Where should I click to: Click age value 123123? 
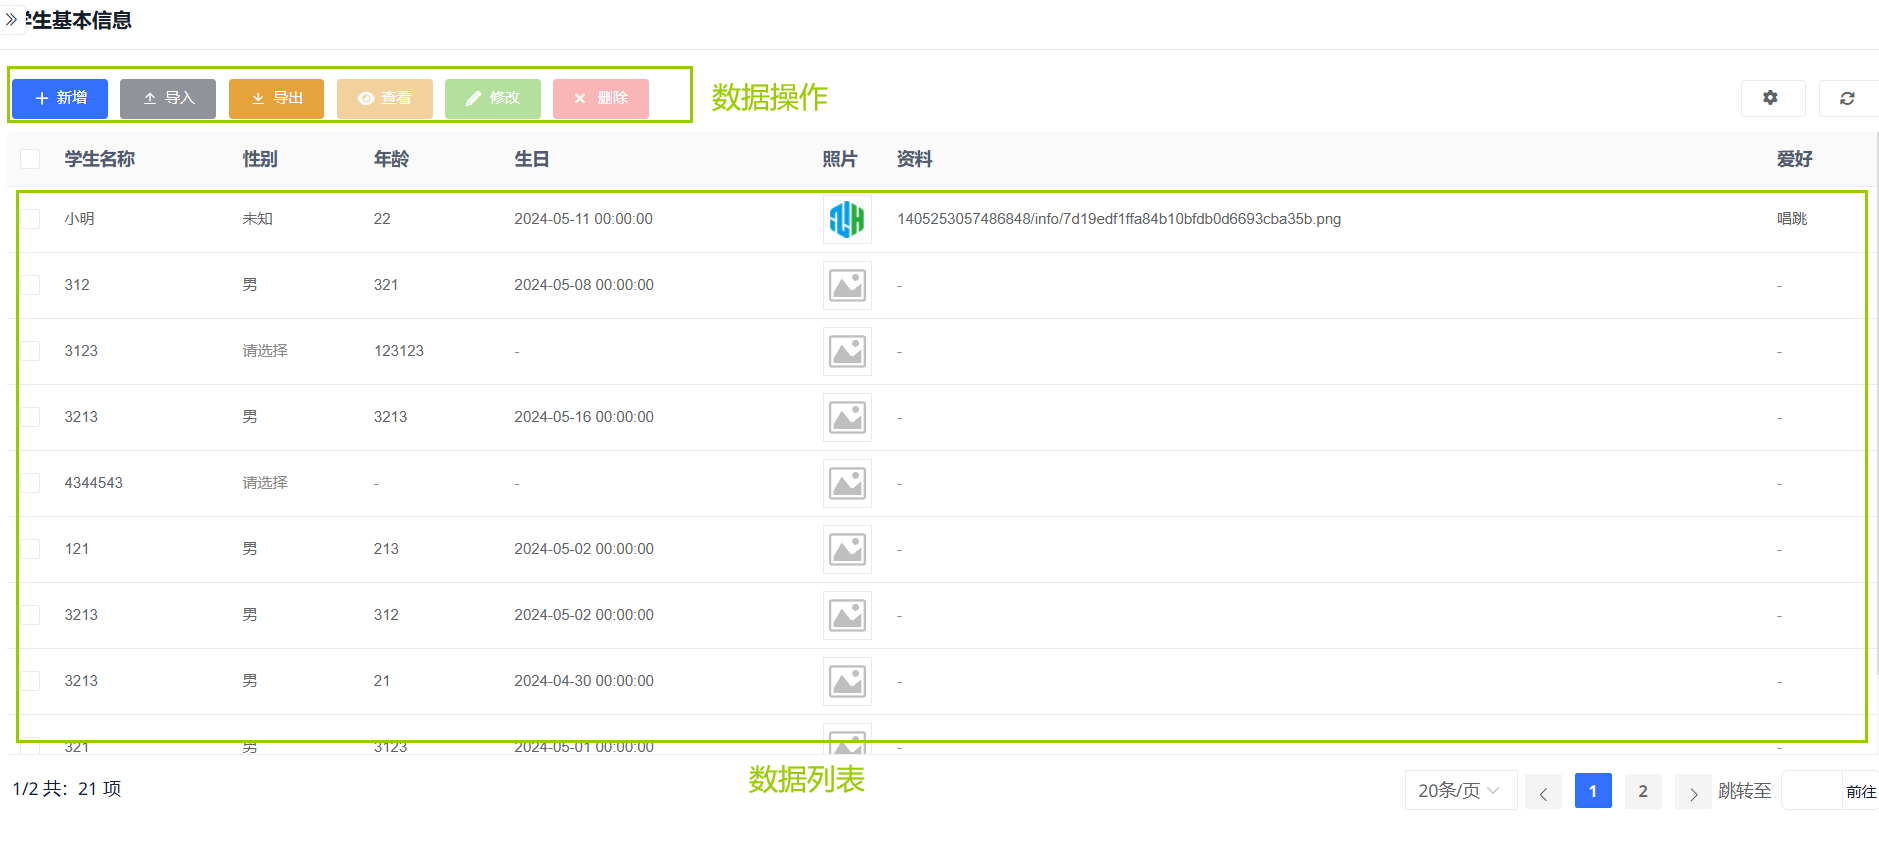coord(399,351)
